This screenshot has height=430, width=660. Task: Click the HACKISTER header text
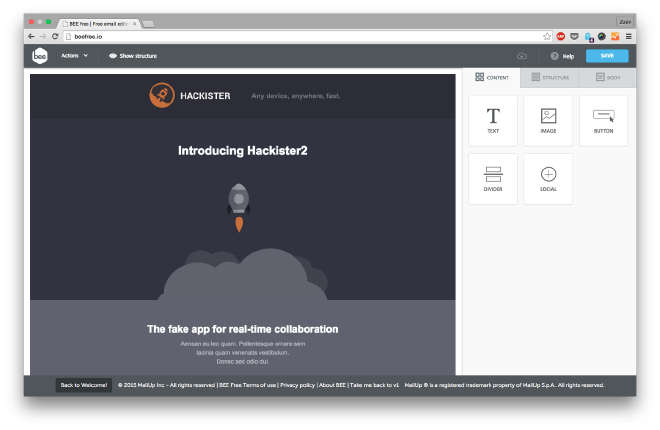[x=205, y=96]
